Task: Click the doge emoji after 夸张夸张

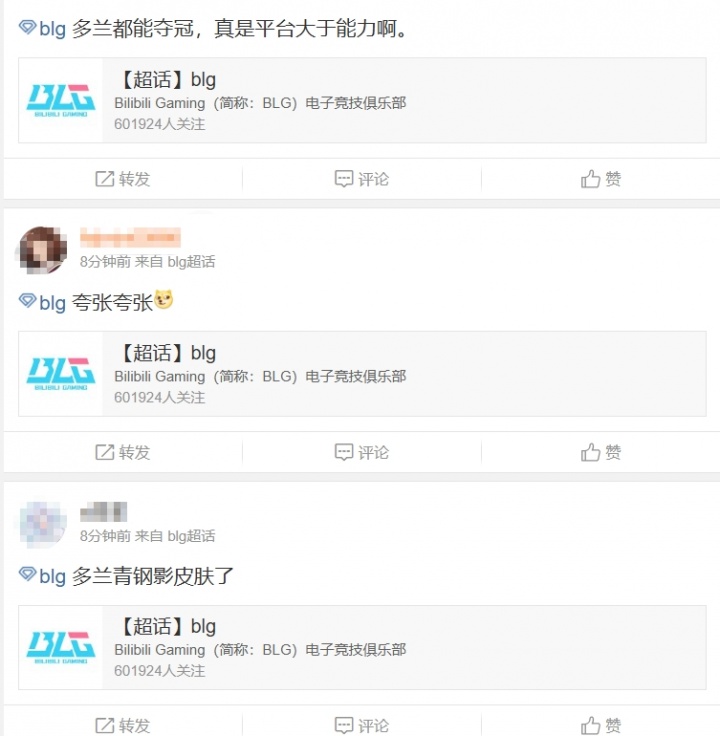Action: 164,300
